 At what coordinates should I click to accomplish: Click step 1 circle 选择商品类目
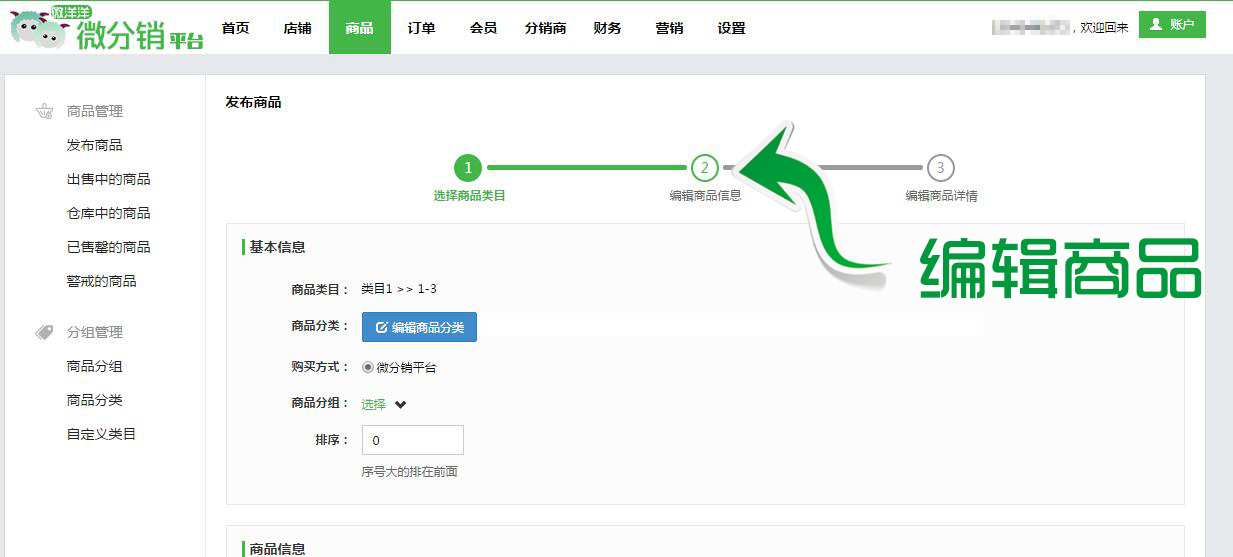(x=468, y=168)
